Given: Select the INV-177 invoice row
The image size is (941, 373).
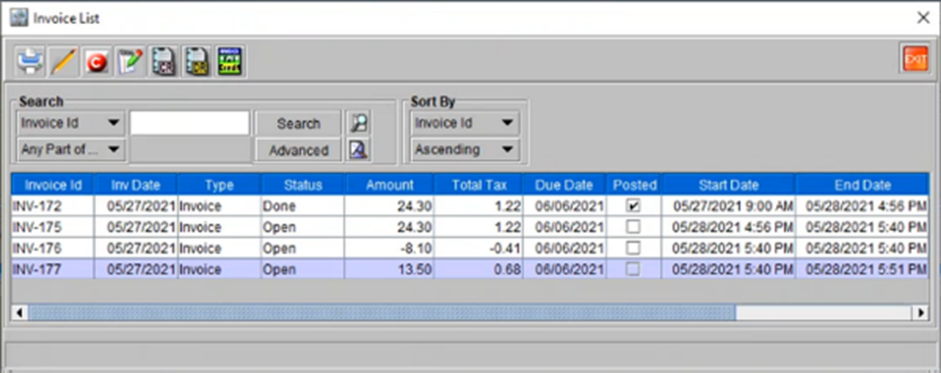Looking at the screenshot, I should click(x=470, y=269).
